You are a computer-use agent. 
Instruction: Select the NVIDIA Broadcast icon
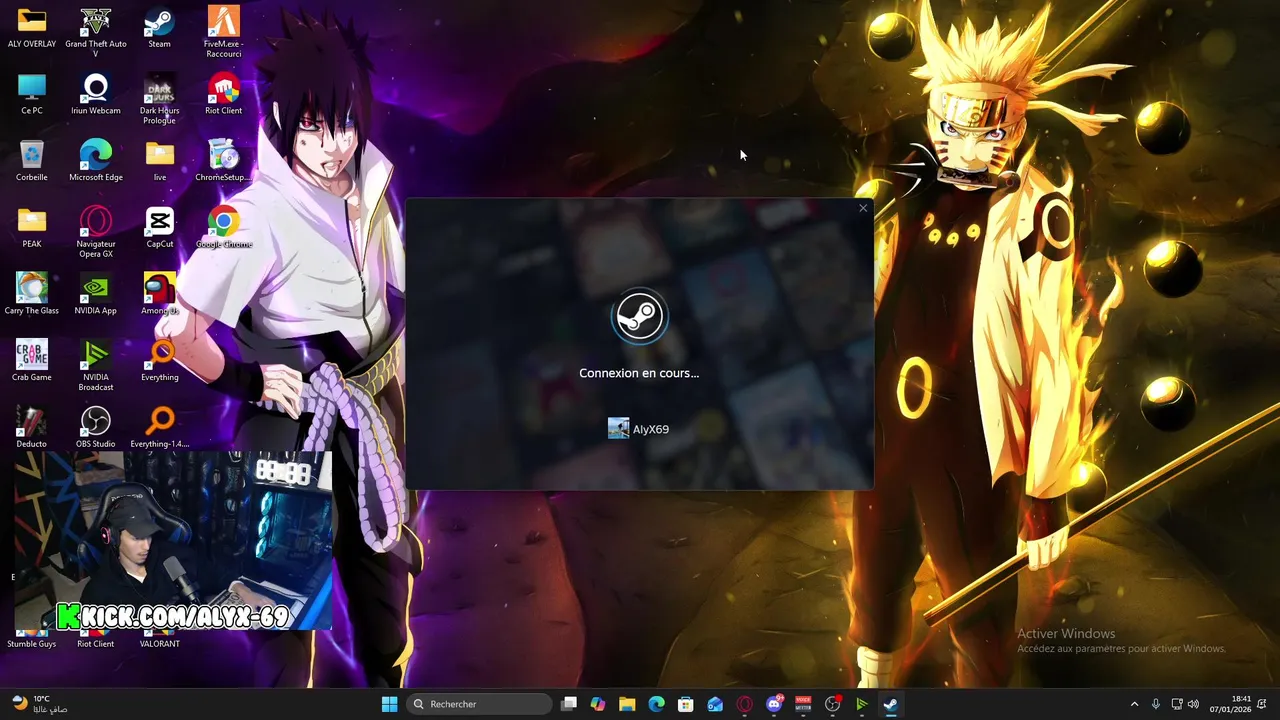point(96,365)
